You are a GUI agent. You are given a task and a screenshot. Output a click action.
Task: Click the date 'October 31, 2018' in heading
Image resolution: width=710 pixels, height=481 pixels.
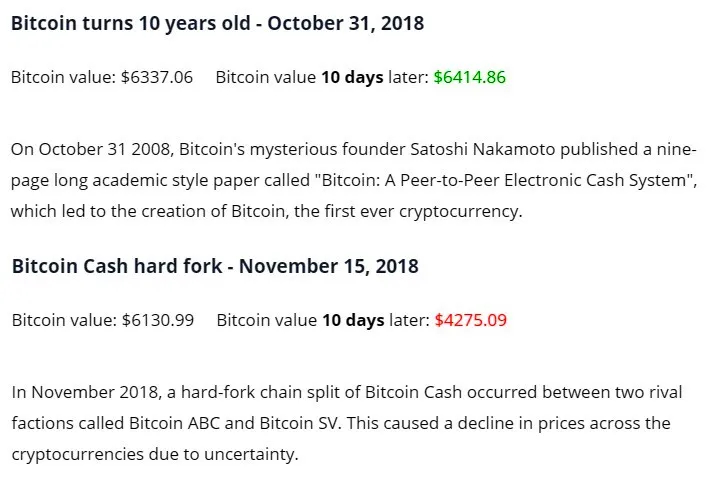click(345, 24)
